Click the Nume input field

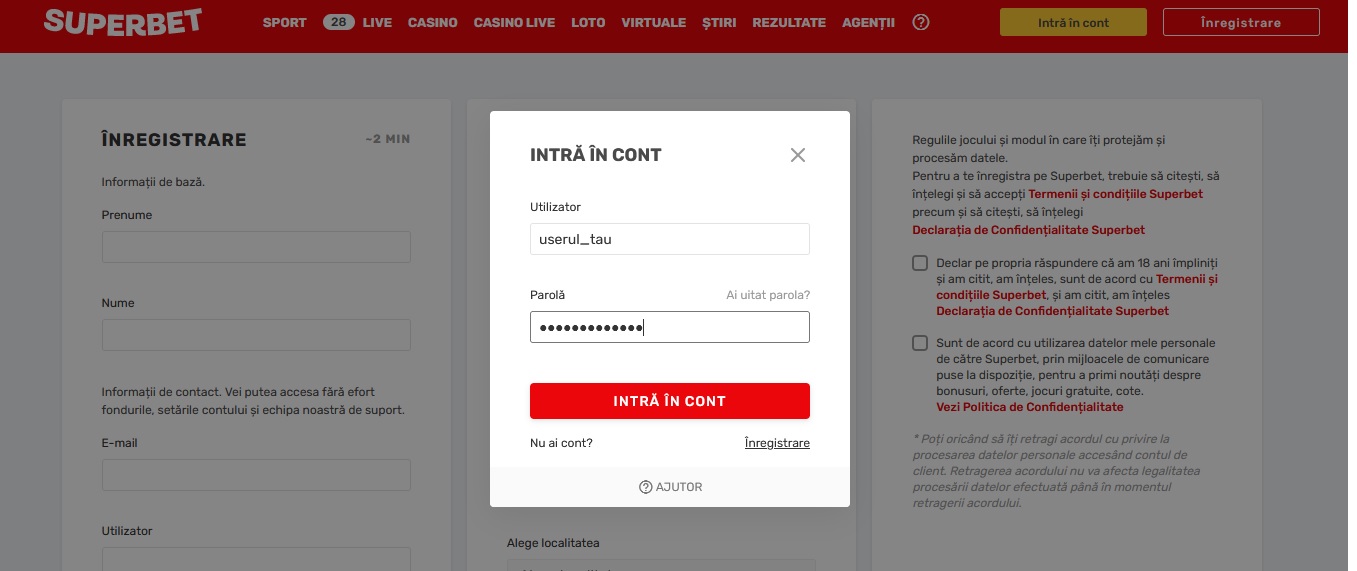point(256,335)
